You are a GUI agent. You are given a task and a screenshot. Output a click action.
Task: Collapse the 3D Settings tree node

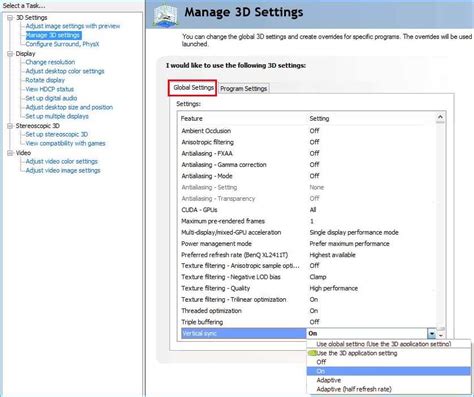coord(10,17)
